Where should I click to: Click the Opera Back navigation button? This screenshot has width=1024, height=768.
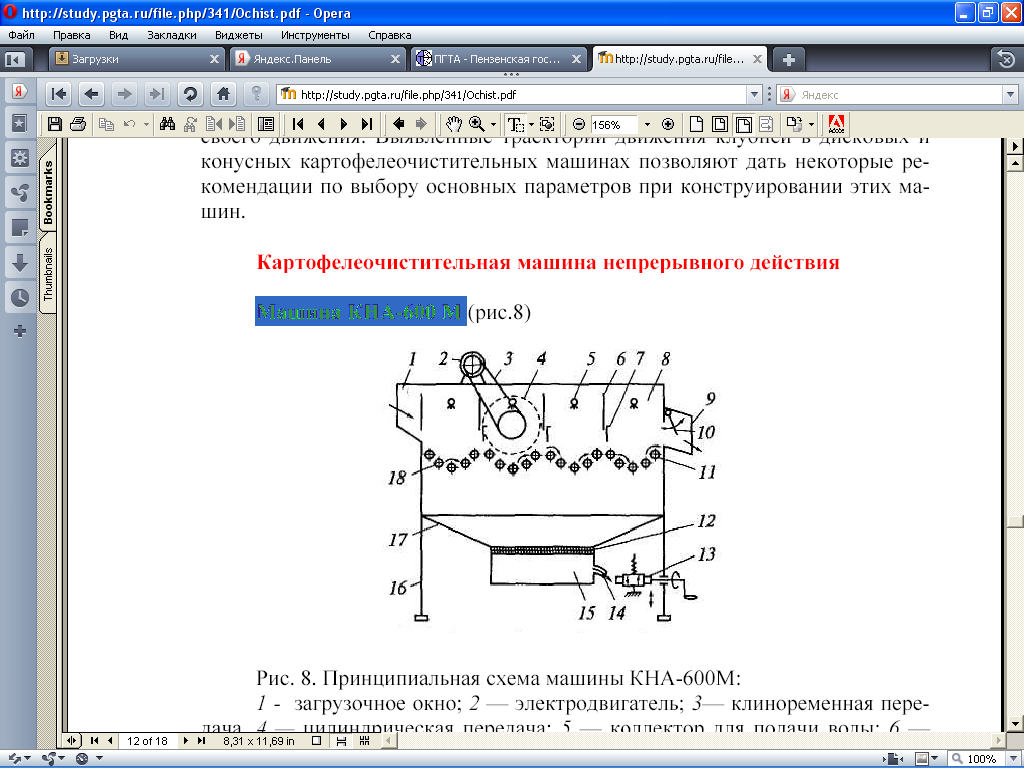(91, 95)
